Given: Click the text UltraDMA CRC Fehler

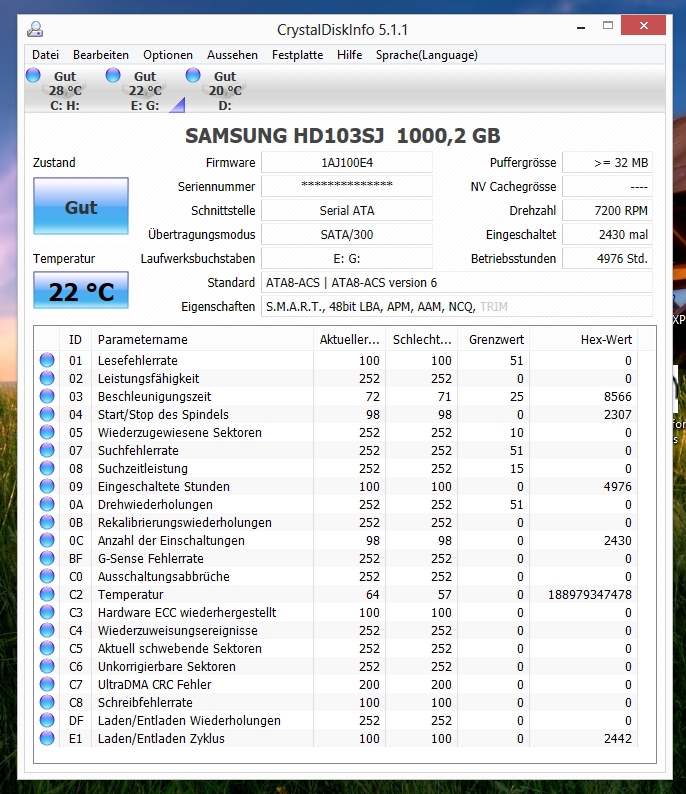Looking at the screenshot, I should (154, 685).
